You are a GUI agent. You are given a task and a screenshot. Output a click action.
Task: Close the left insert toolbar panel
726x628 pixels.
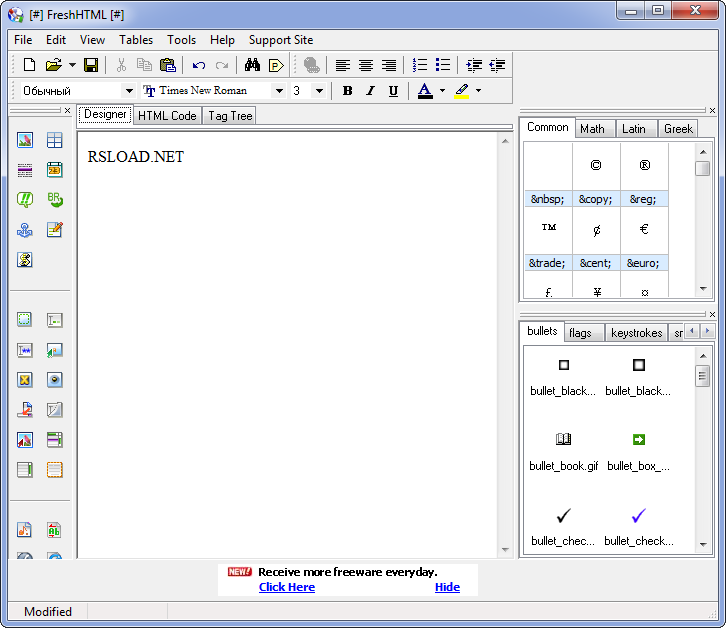pos(68,110)
